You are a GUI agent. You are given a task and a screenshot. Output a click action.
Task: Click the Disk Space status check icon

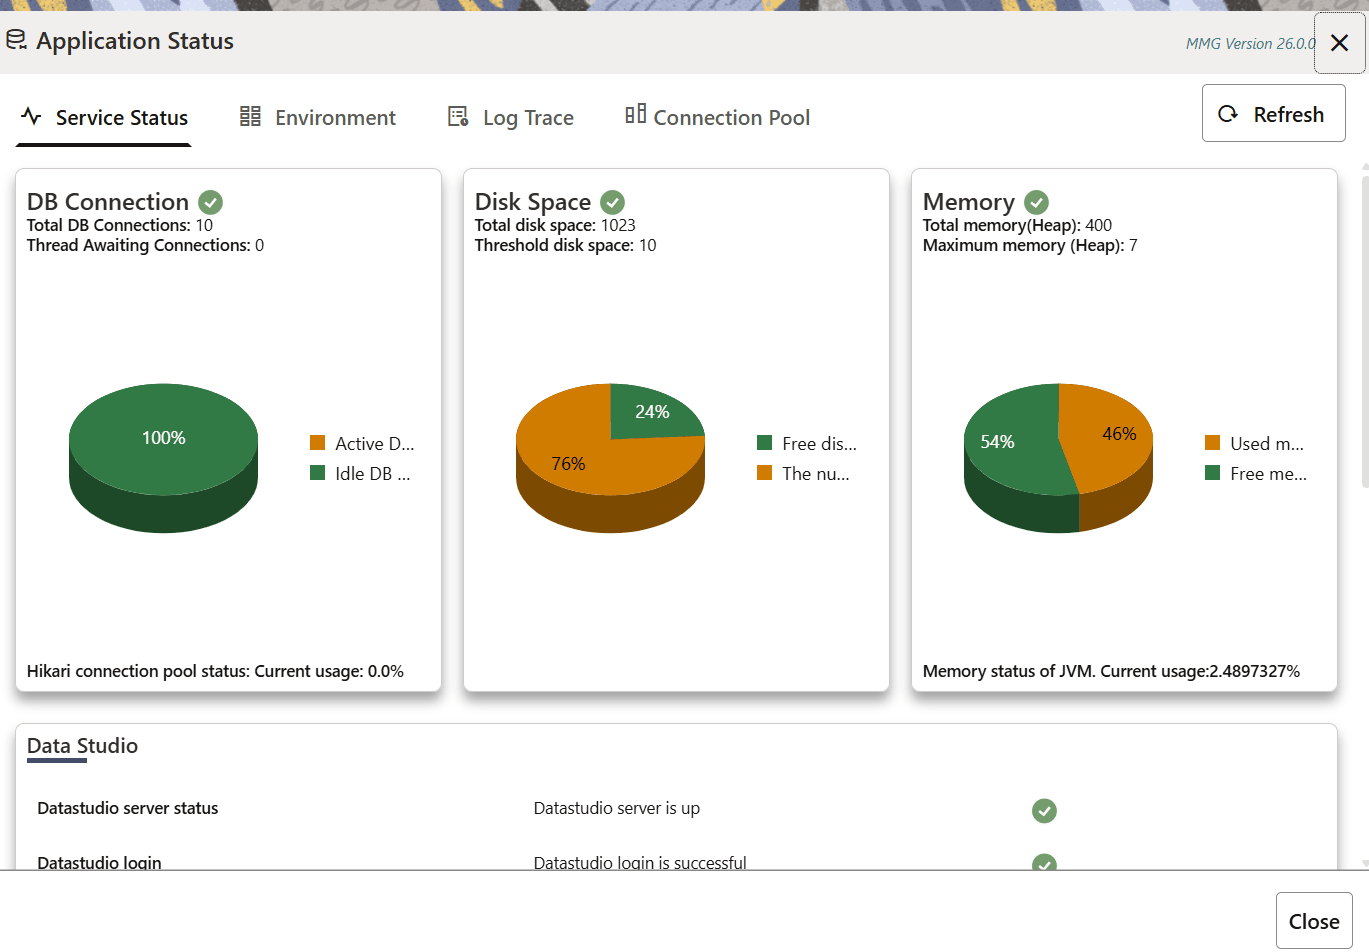click(x=611, y=202)
